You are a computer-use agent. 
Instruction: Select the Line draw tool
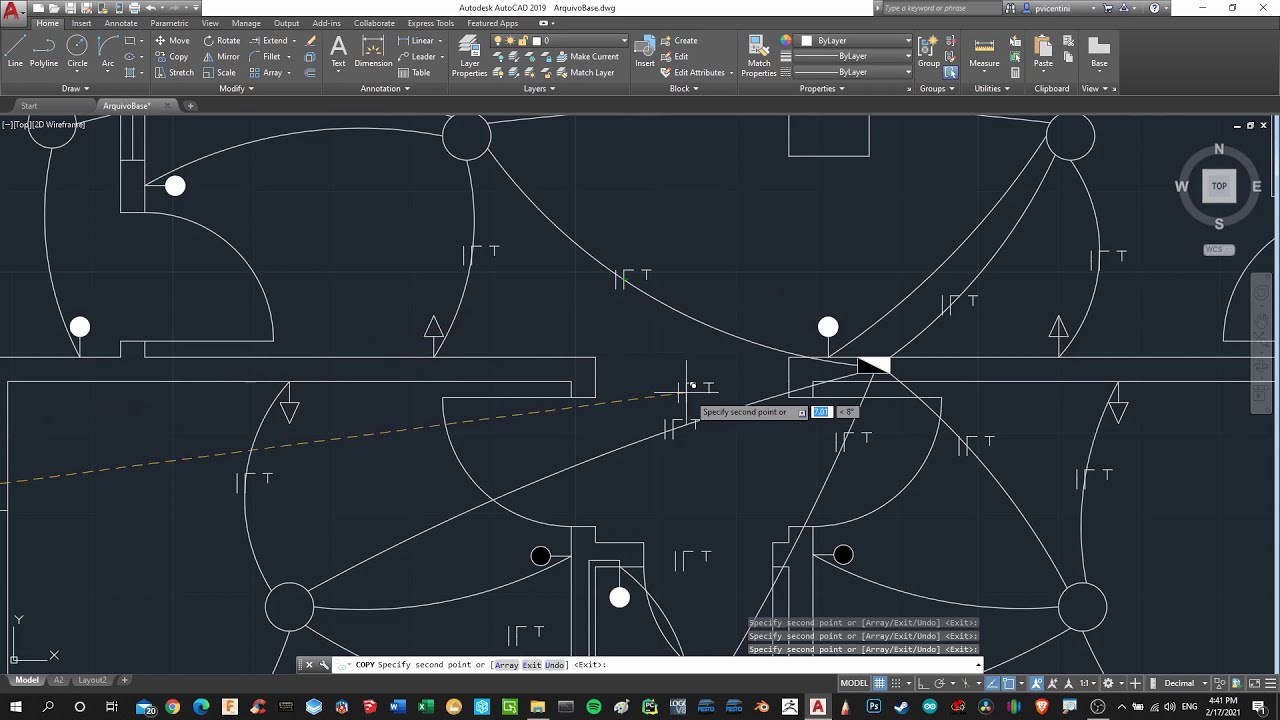(15, 52)
